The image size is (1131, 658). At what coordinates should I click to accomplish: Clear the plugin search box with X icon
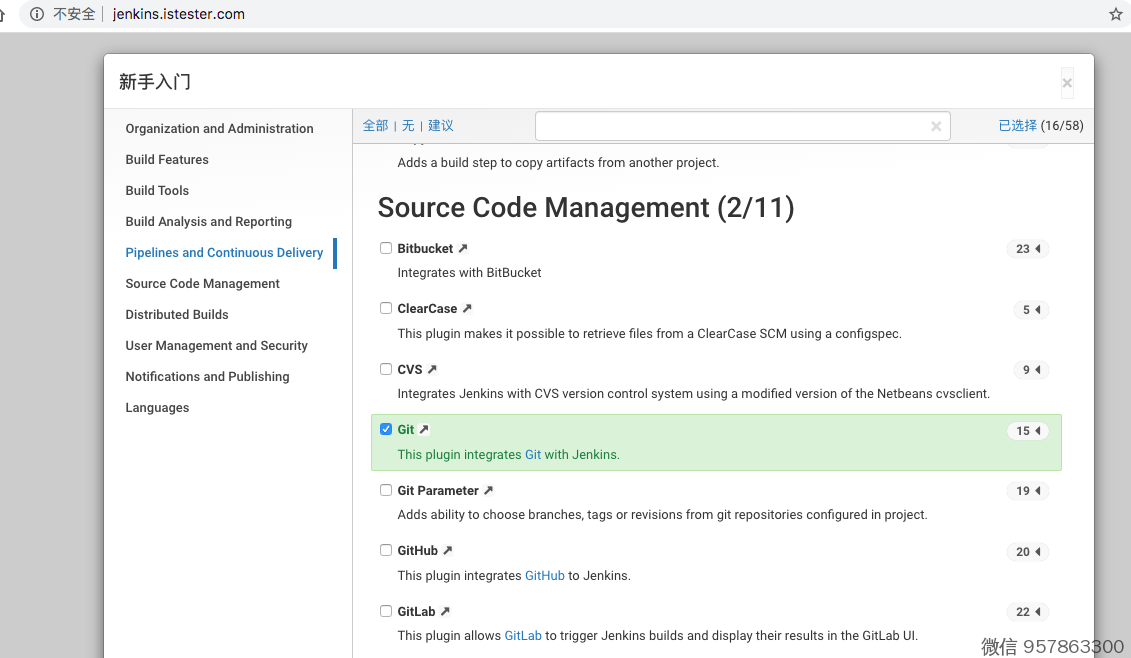936,126
